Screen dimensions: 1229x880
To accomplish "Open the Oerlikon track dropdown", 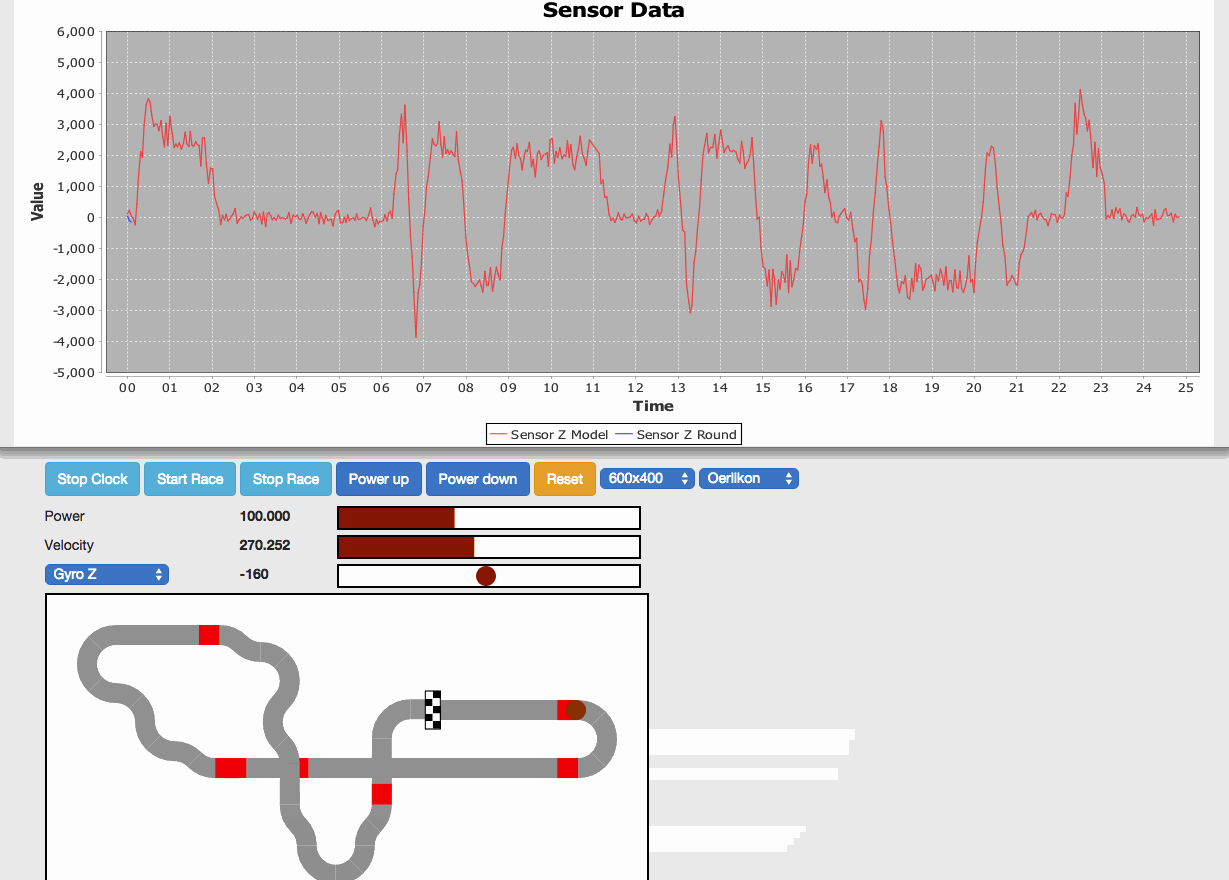I will pos(749,478).
